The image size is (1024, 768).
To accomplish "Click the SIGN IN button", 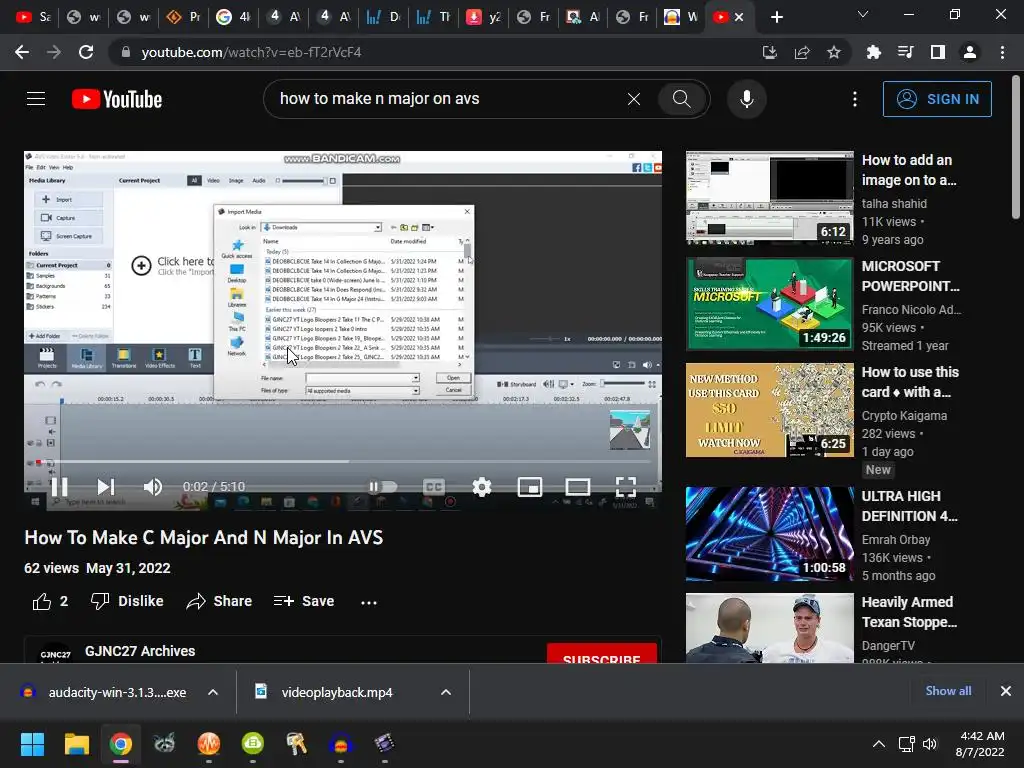I will [x=937, y=99].
